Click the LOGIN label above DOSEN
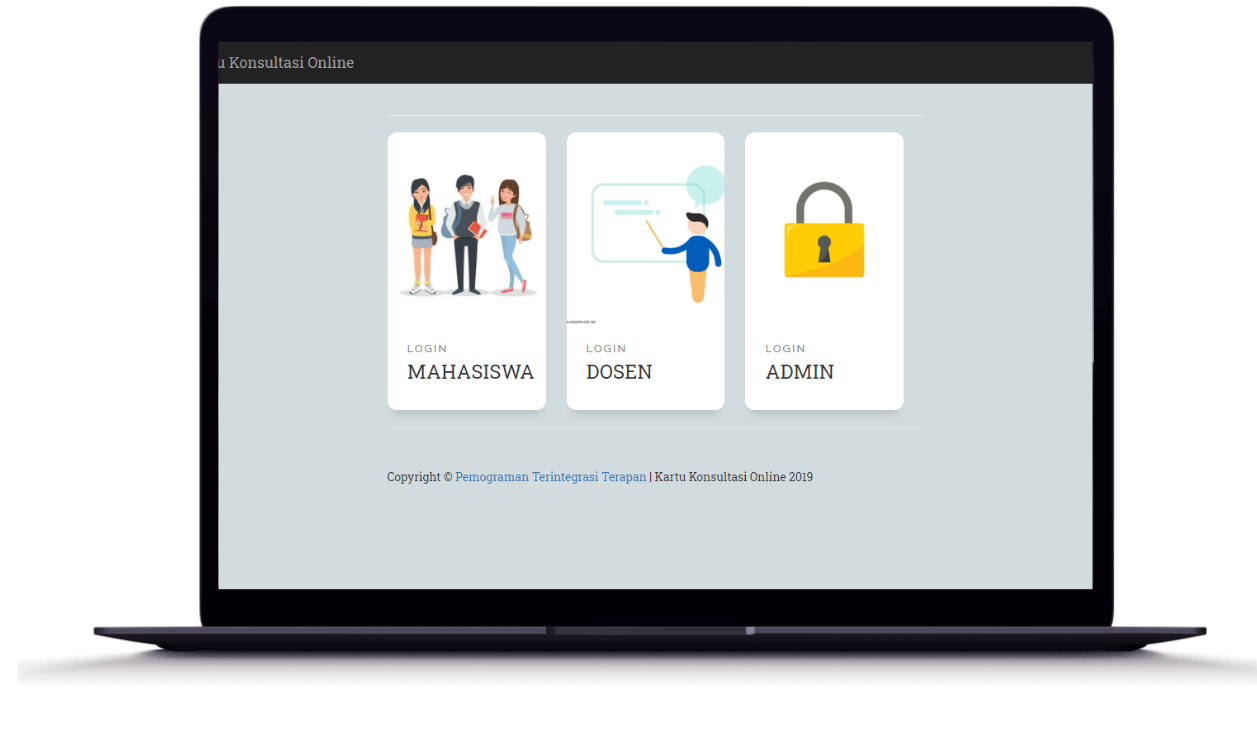Image resolution: width=1257 pixels, height=739 pixels. tap(606, 349)
